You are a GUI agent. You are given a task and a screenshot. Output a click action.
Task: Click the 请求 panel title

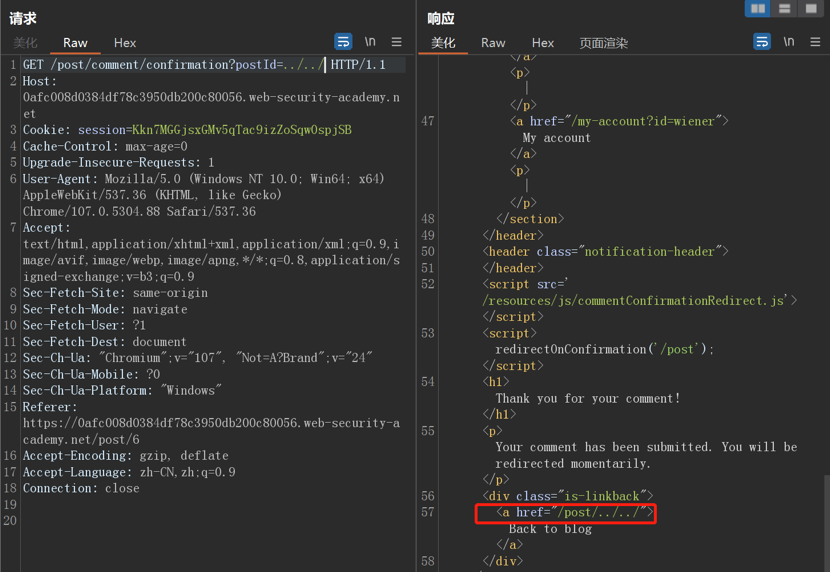(23, 19)
